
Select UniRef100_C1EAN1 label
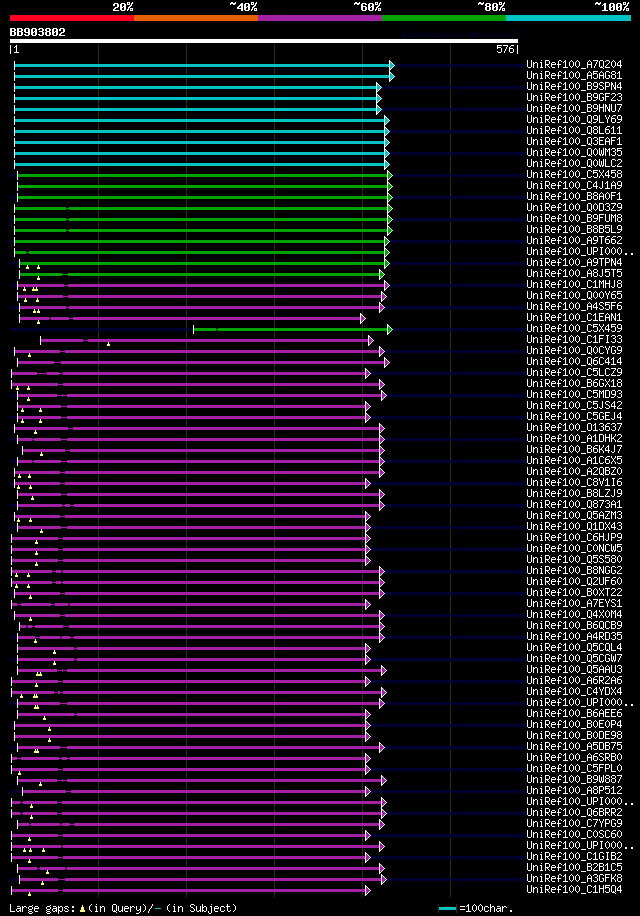[x=574, y=317]
